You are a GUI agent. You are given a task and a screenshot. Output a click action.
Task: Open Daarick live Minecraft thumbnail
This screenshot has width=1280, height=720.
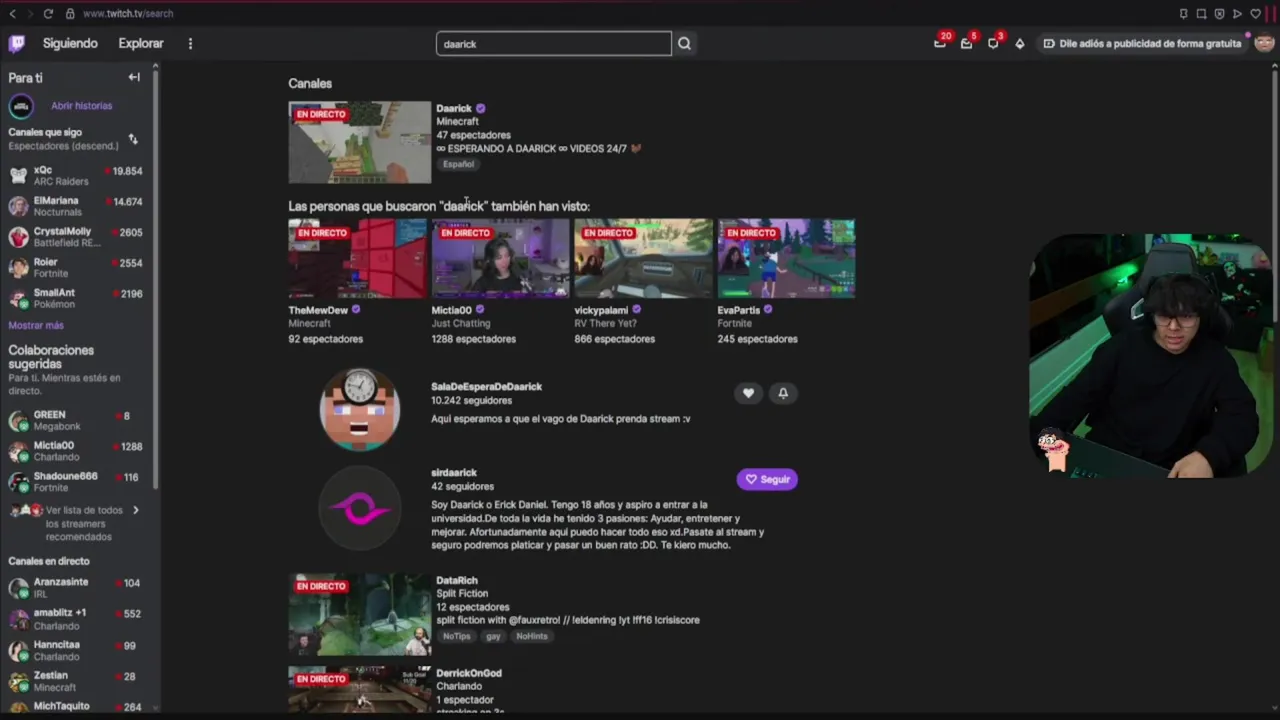tap(360, 142)
